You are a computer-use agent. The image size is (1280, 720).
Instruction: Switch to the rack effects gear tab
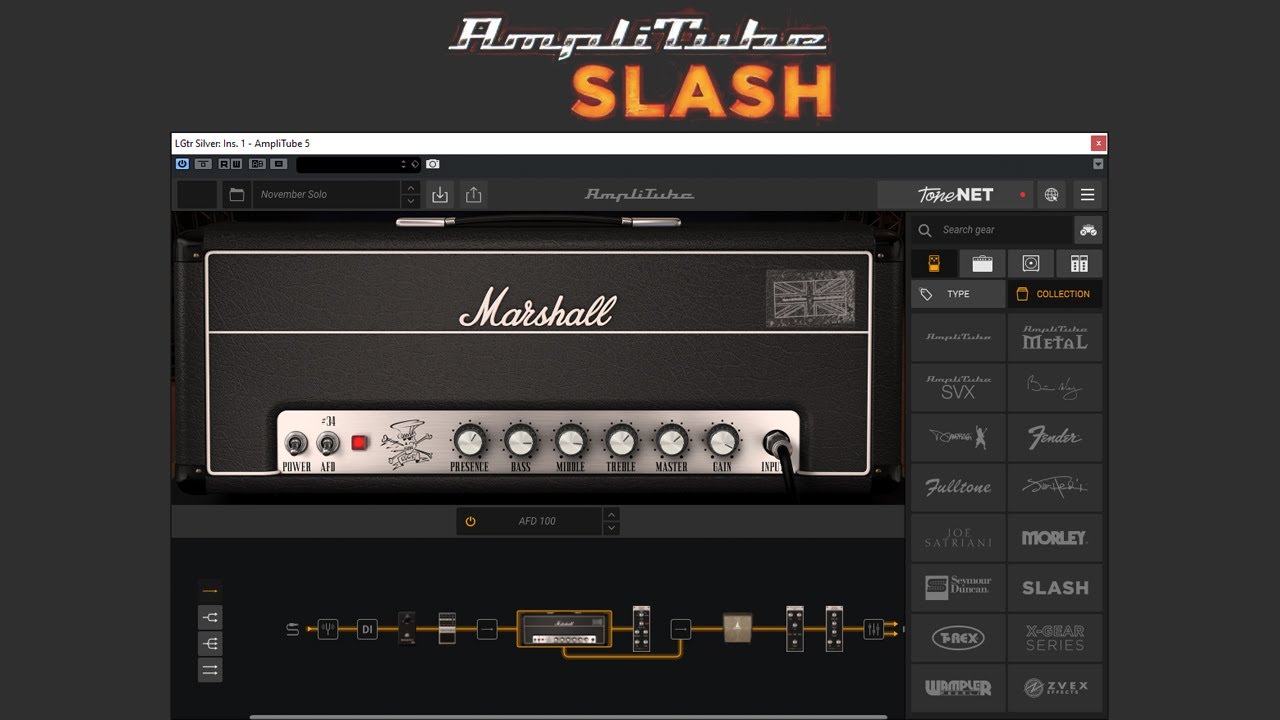pyautogui.click(x=1079, y=264)
